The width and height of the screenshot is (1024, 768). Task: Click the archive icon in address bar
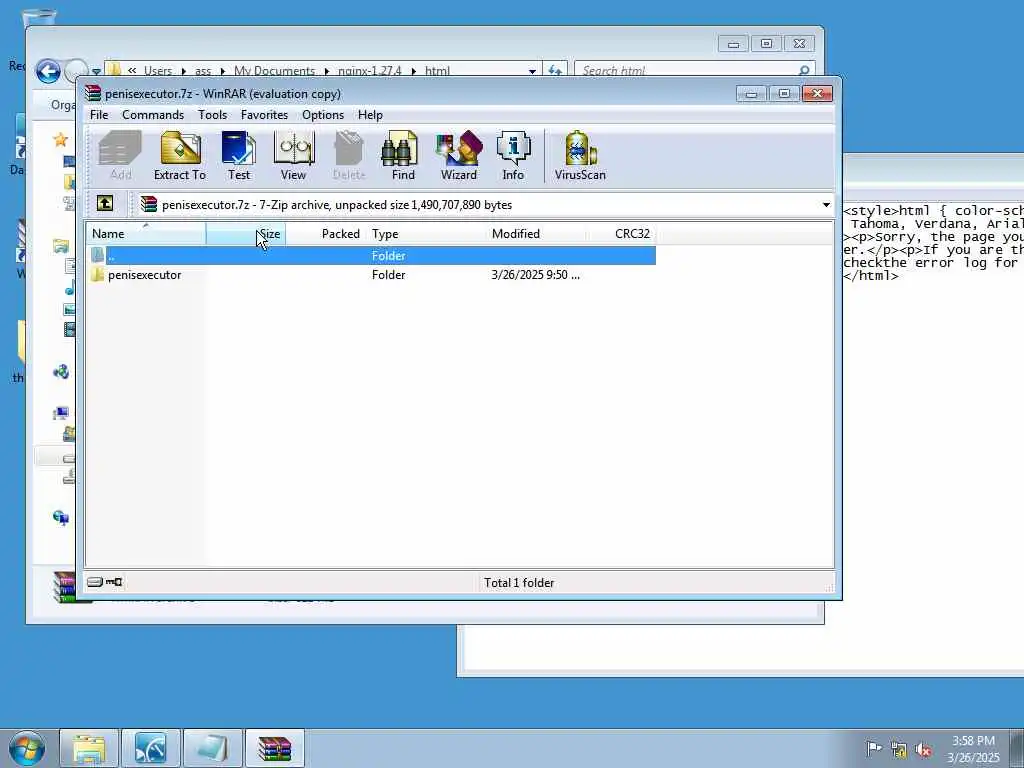coord(149,204)
